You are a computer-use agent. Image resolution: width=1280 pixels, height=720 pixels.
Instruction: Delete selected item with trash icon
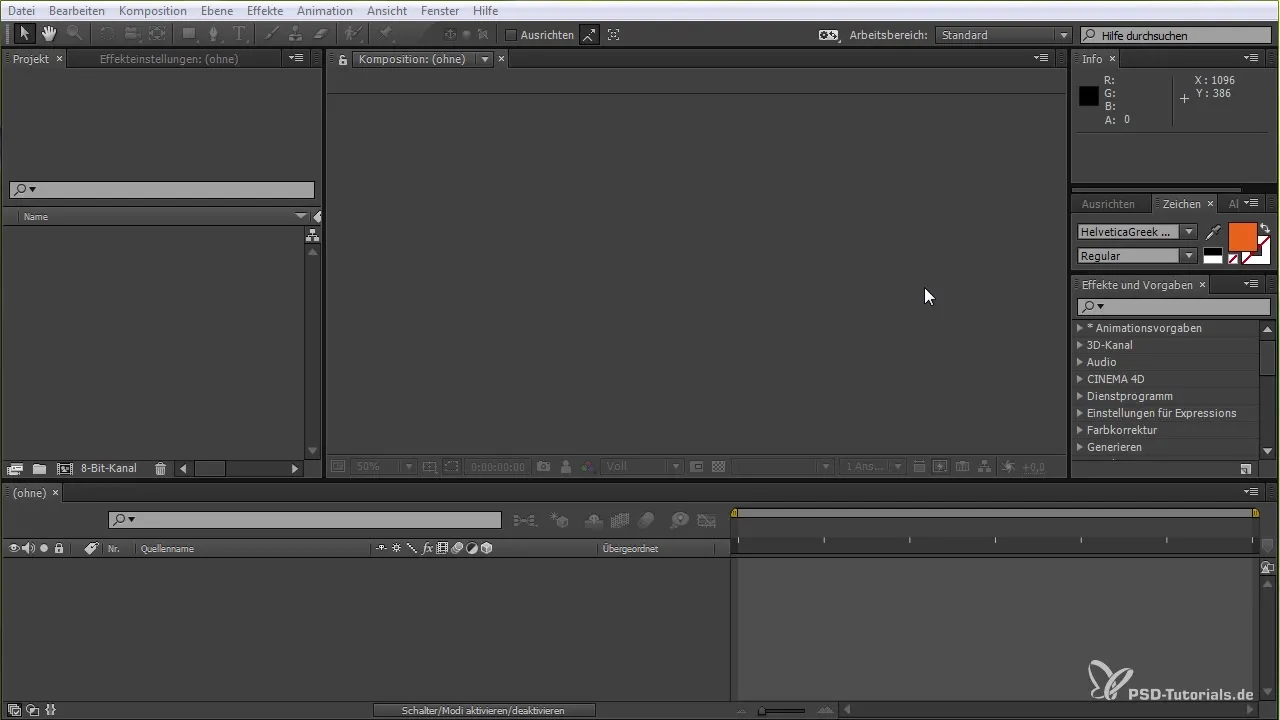(160, 468)
